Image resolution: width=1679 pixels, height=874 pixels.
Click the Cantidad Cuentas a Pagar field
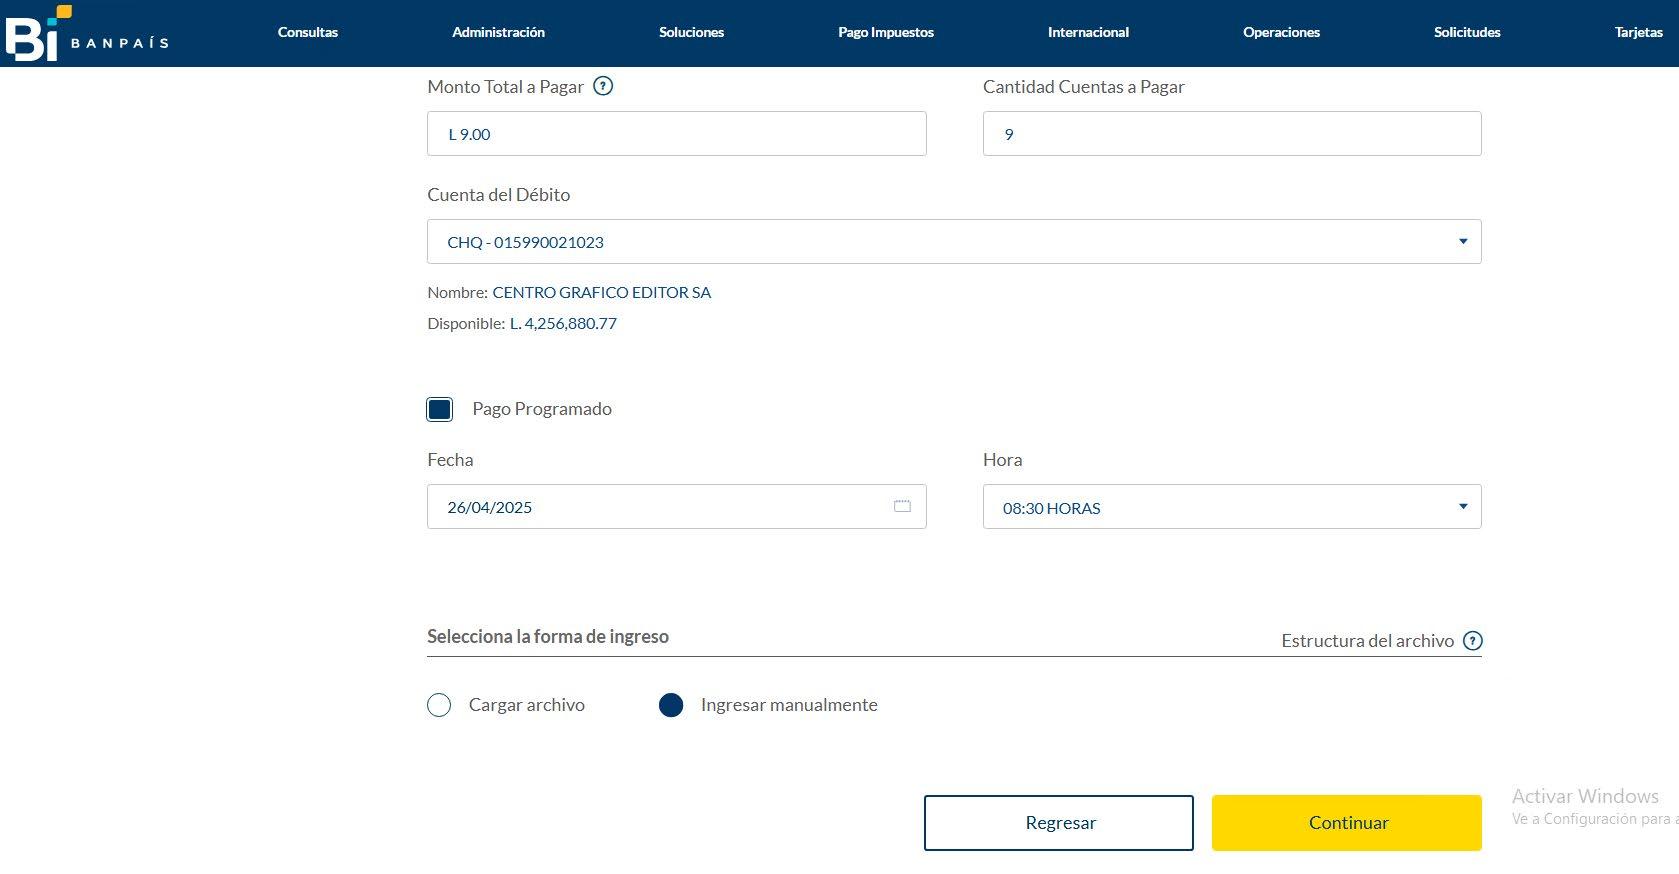tap(1231, 134)
